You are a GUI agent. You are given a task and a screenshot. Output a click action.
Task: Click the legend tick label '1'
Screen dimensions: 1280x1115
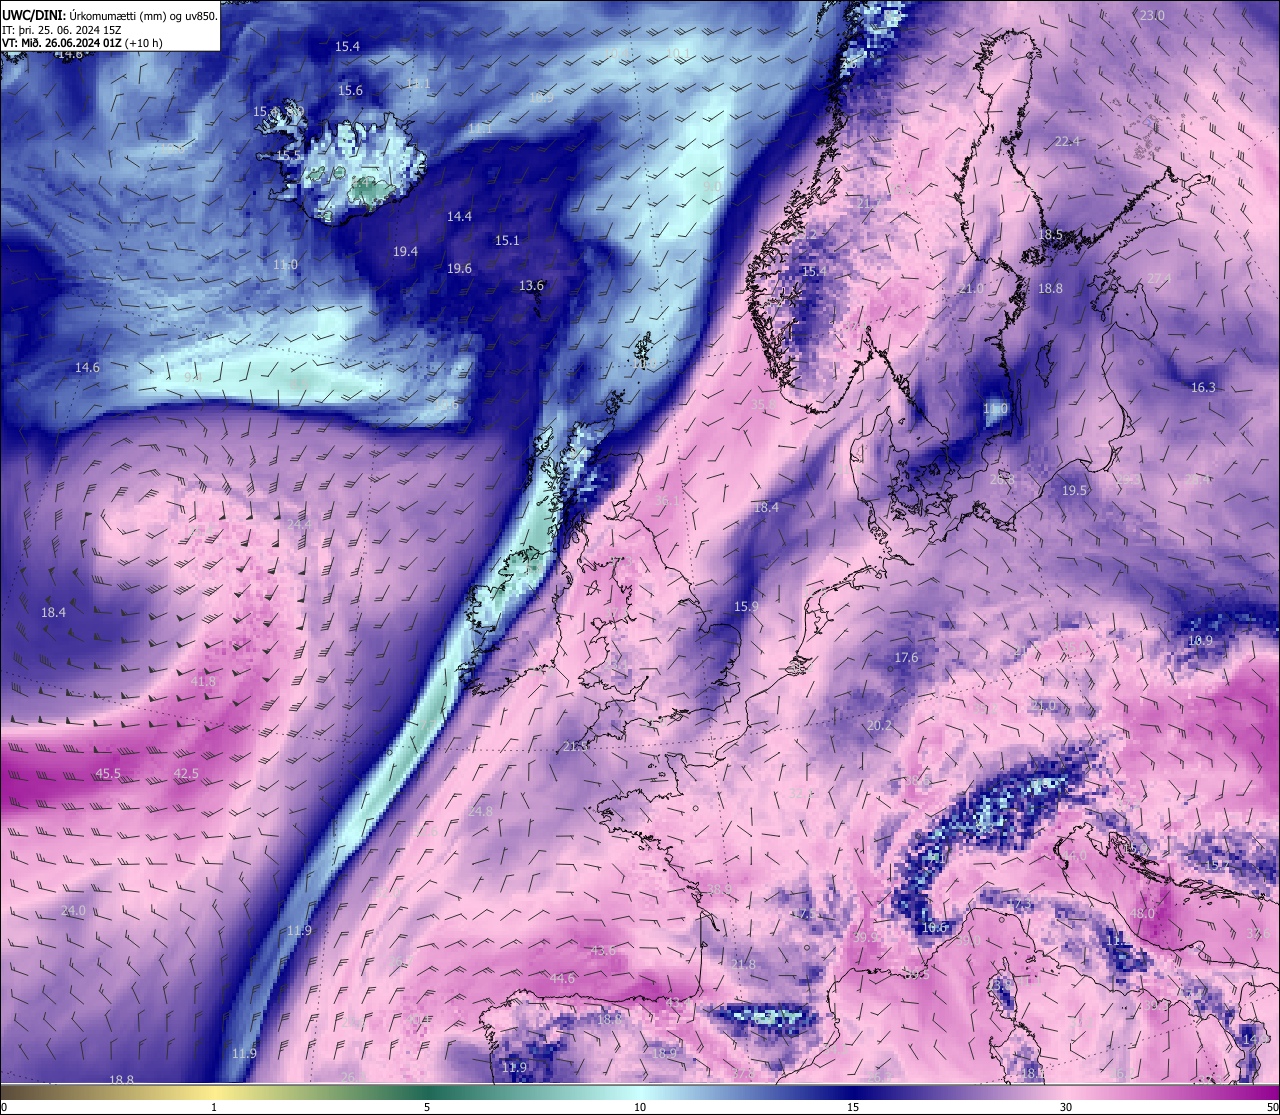click(x=214, y=1107)
